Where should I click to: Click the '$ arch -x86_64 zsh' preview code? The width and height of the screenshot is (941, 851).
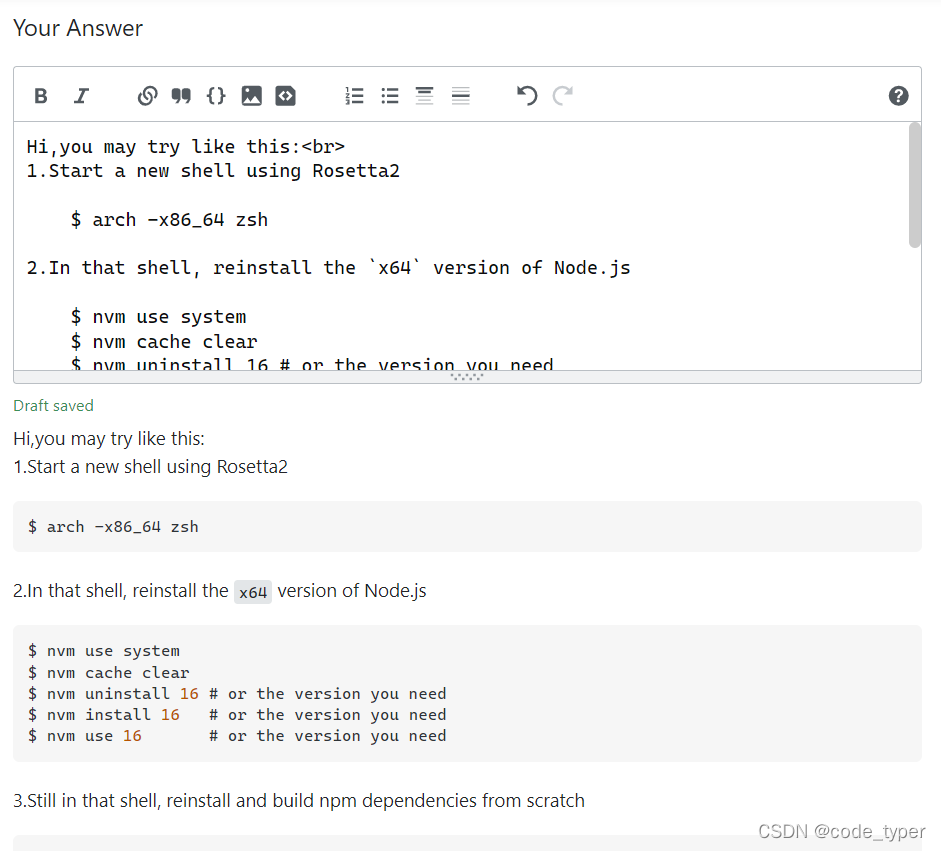click(113, 527)
